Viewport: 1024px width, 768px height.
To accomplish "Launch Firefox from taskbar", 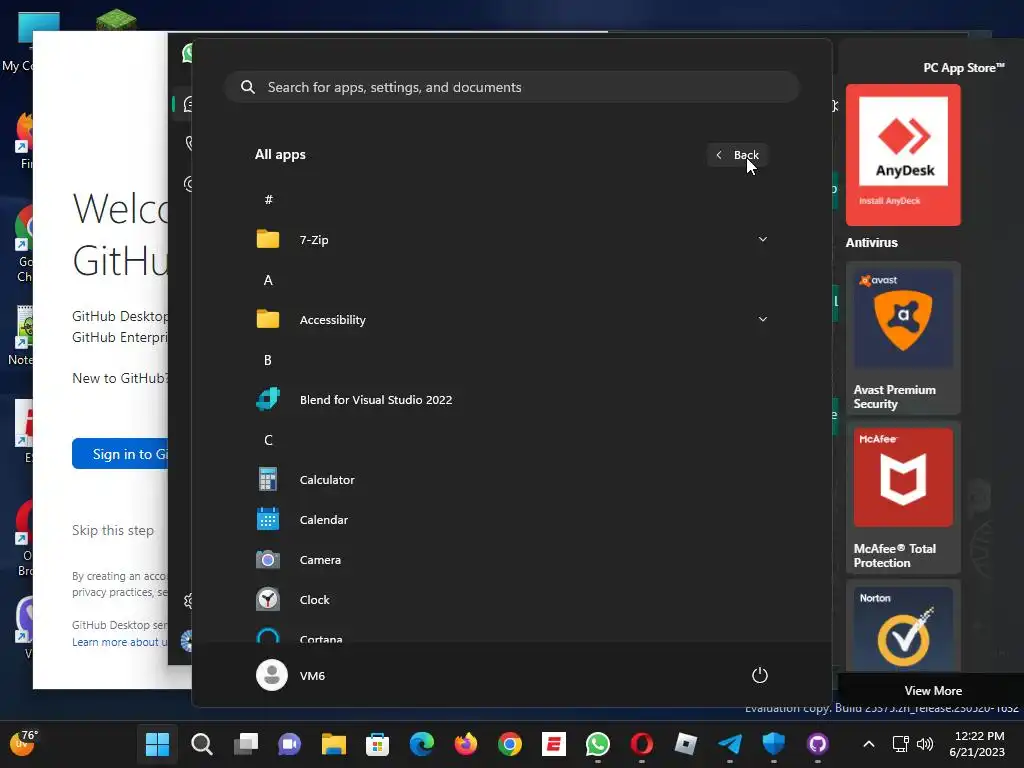I will tap(466, 744).
